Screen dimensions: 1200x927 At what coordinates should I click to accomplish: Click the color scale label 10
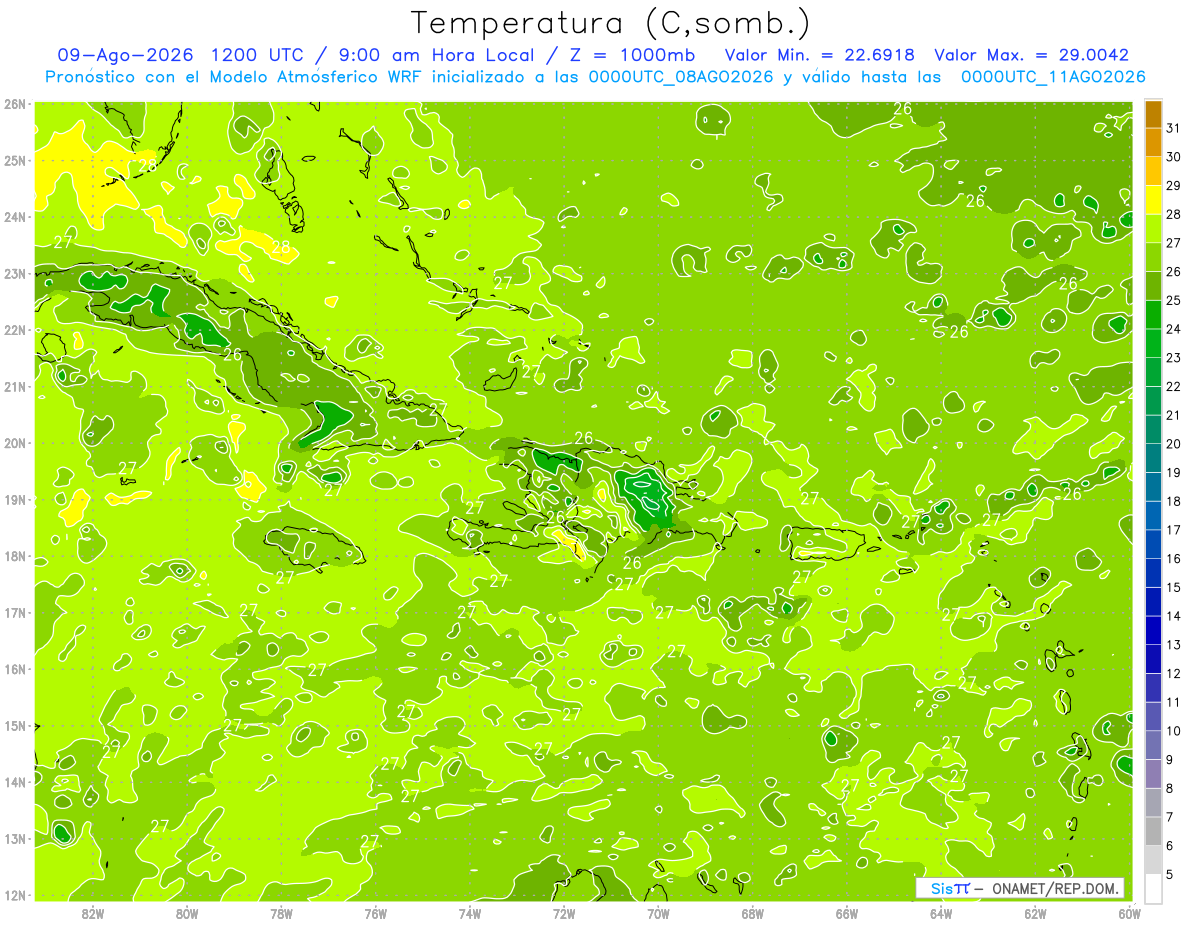pos(1173,731)
